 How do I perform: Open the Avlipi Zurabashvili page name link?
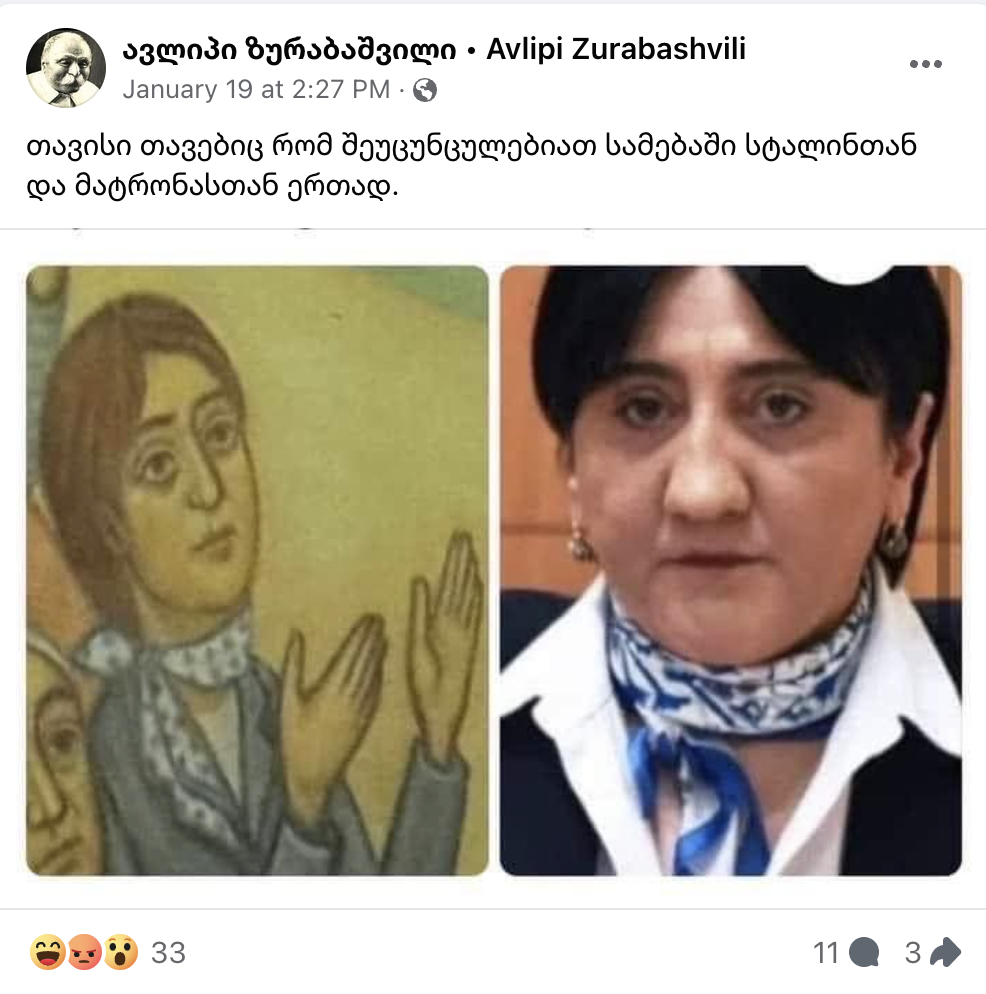616,49
